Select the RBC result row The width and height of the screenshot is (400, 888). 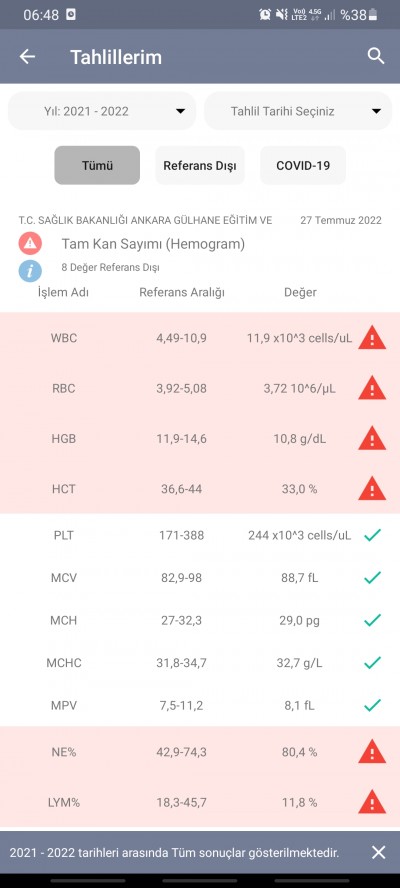(200, 388)
